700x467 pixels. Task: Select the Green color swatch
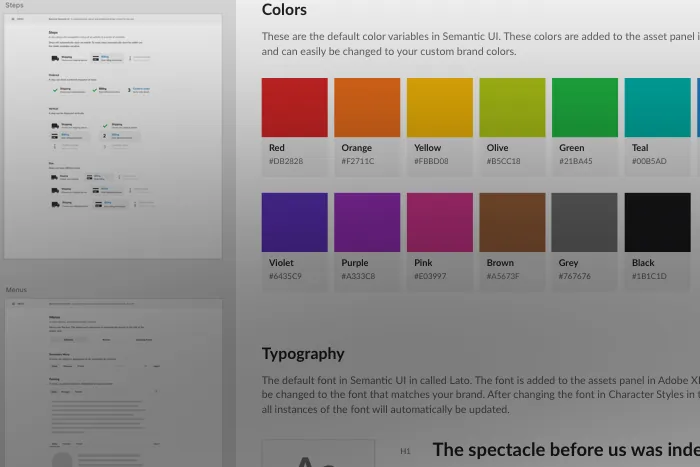click(585, 108)
